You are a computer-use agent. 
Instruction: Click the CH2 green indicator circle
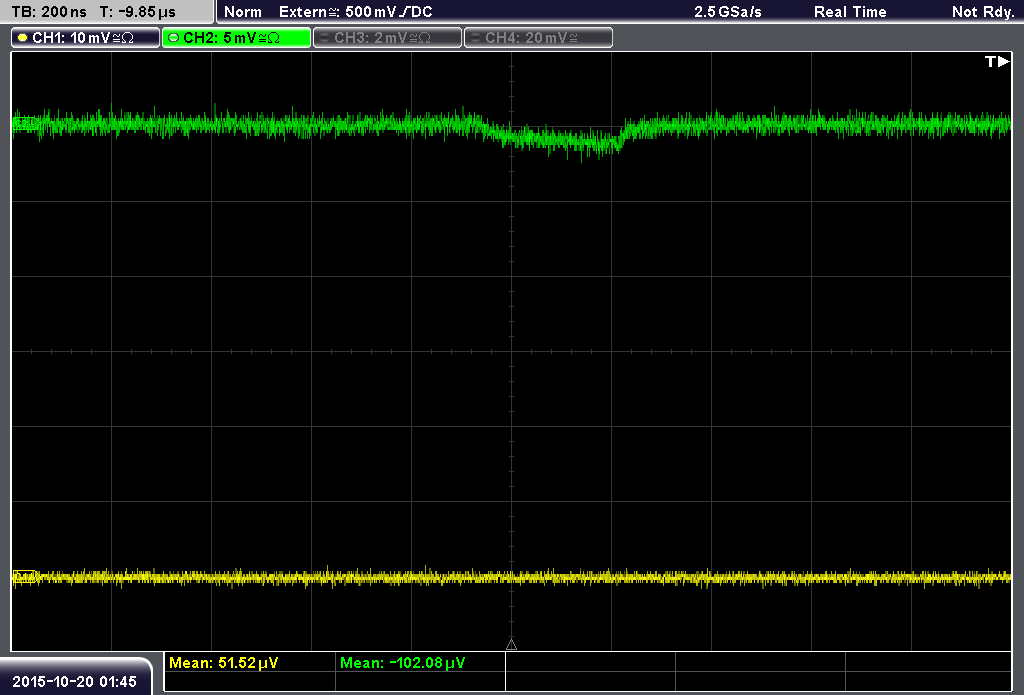coord(173,38)
